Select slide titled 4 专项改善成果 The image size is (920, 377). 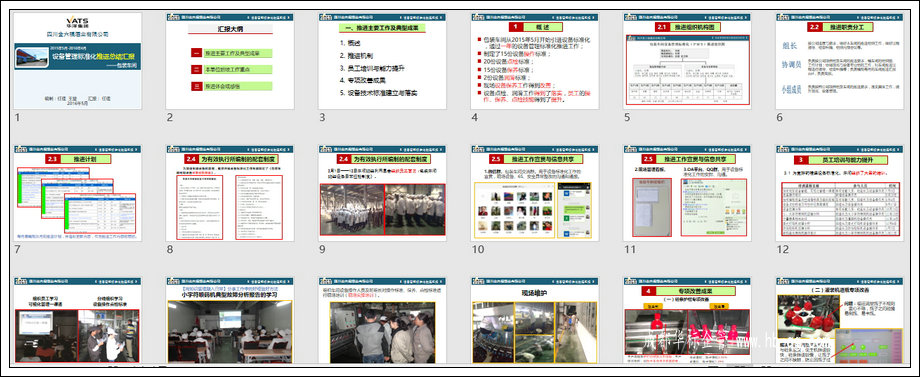[x=687, y=320]
